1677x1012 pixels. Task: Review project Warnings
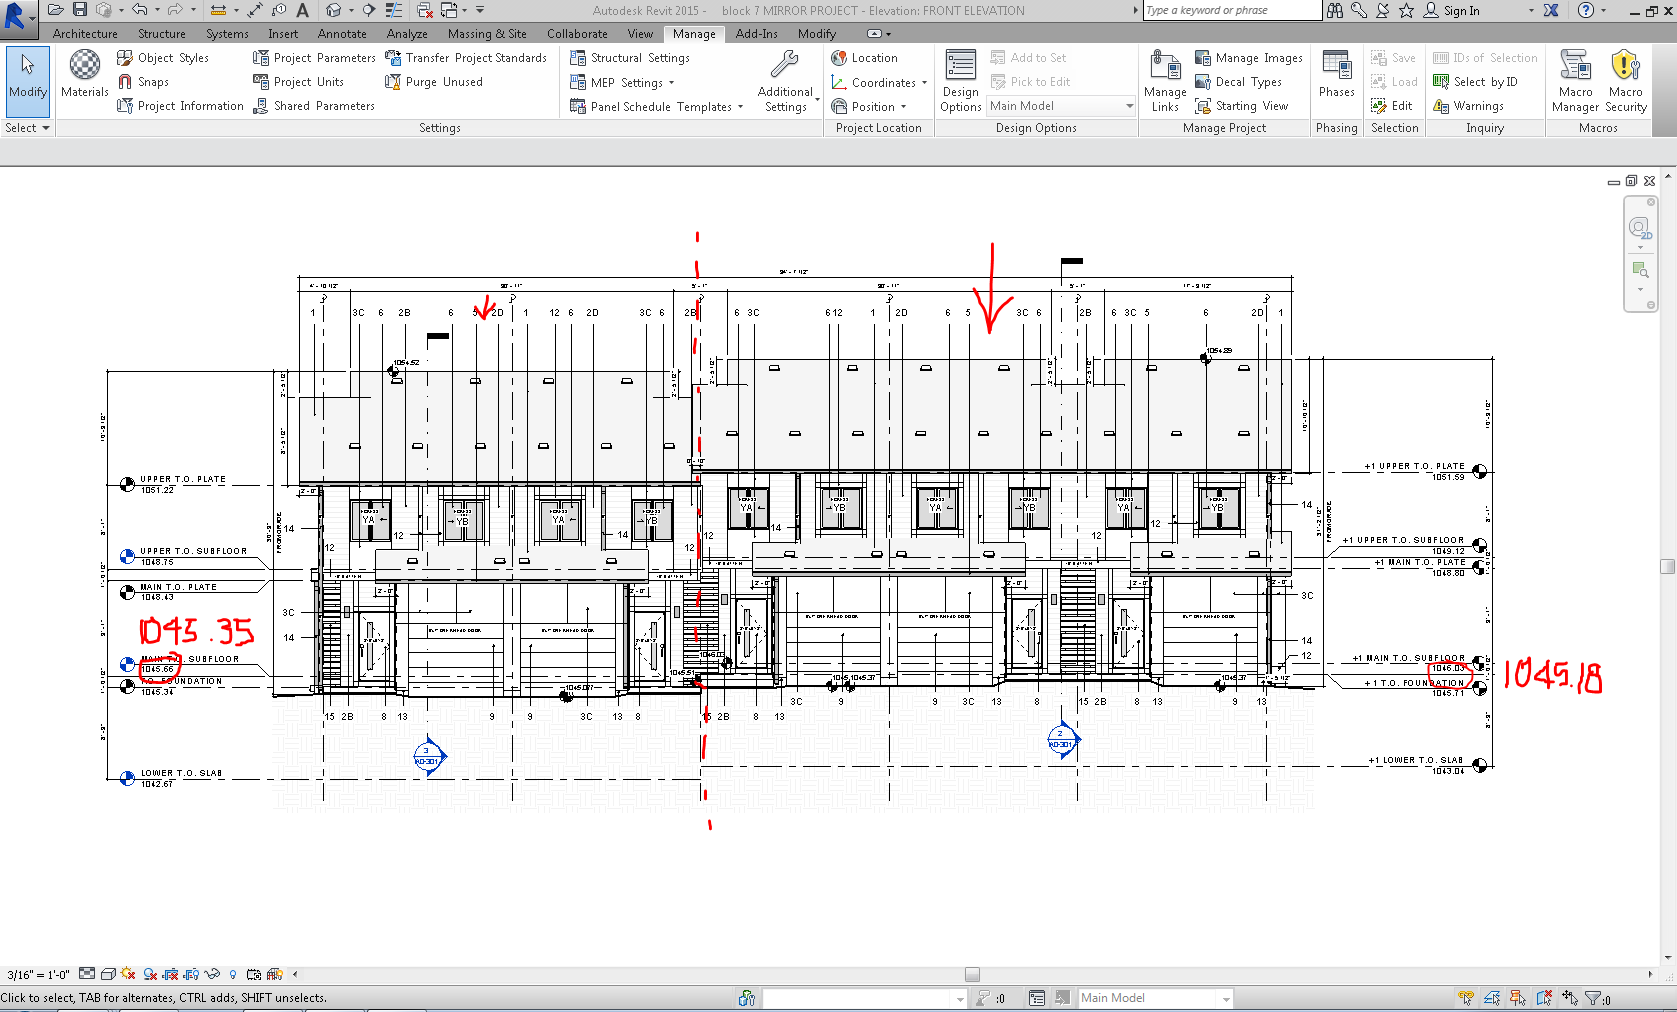[x=1468, y=106]
